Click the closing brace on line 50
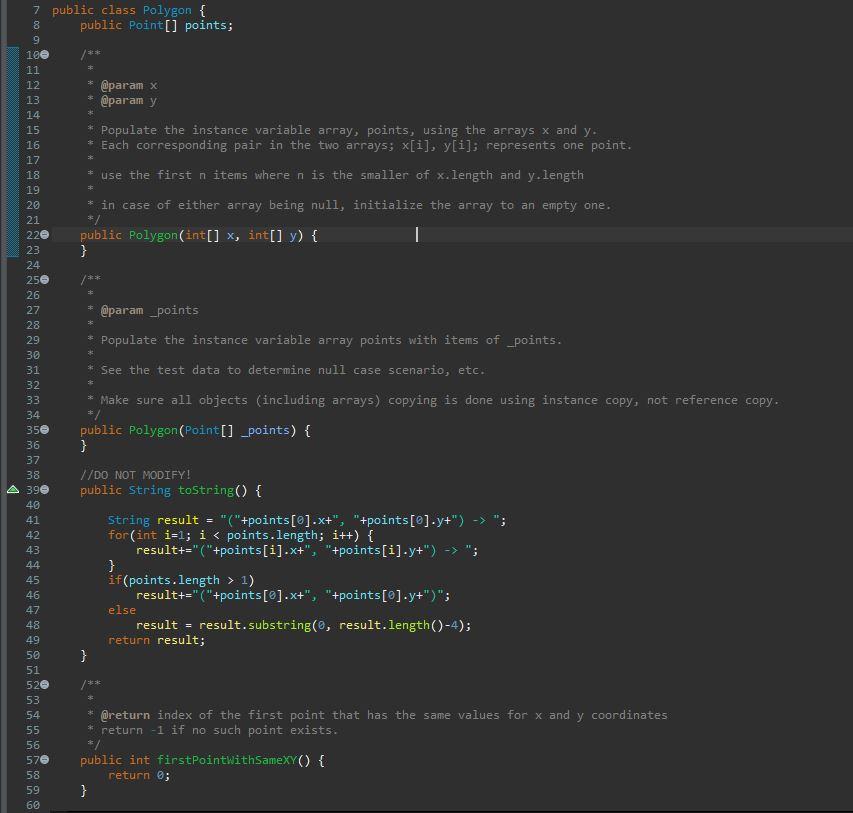 (x=83, y=655)
